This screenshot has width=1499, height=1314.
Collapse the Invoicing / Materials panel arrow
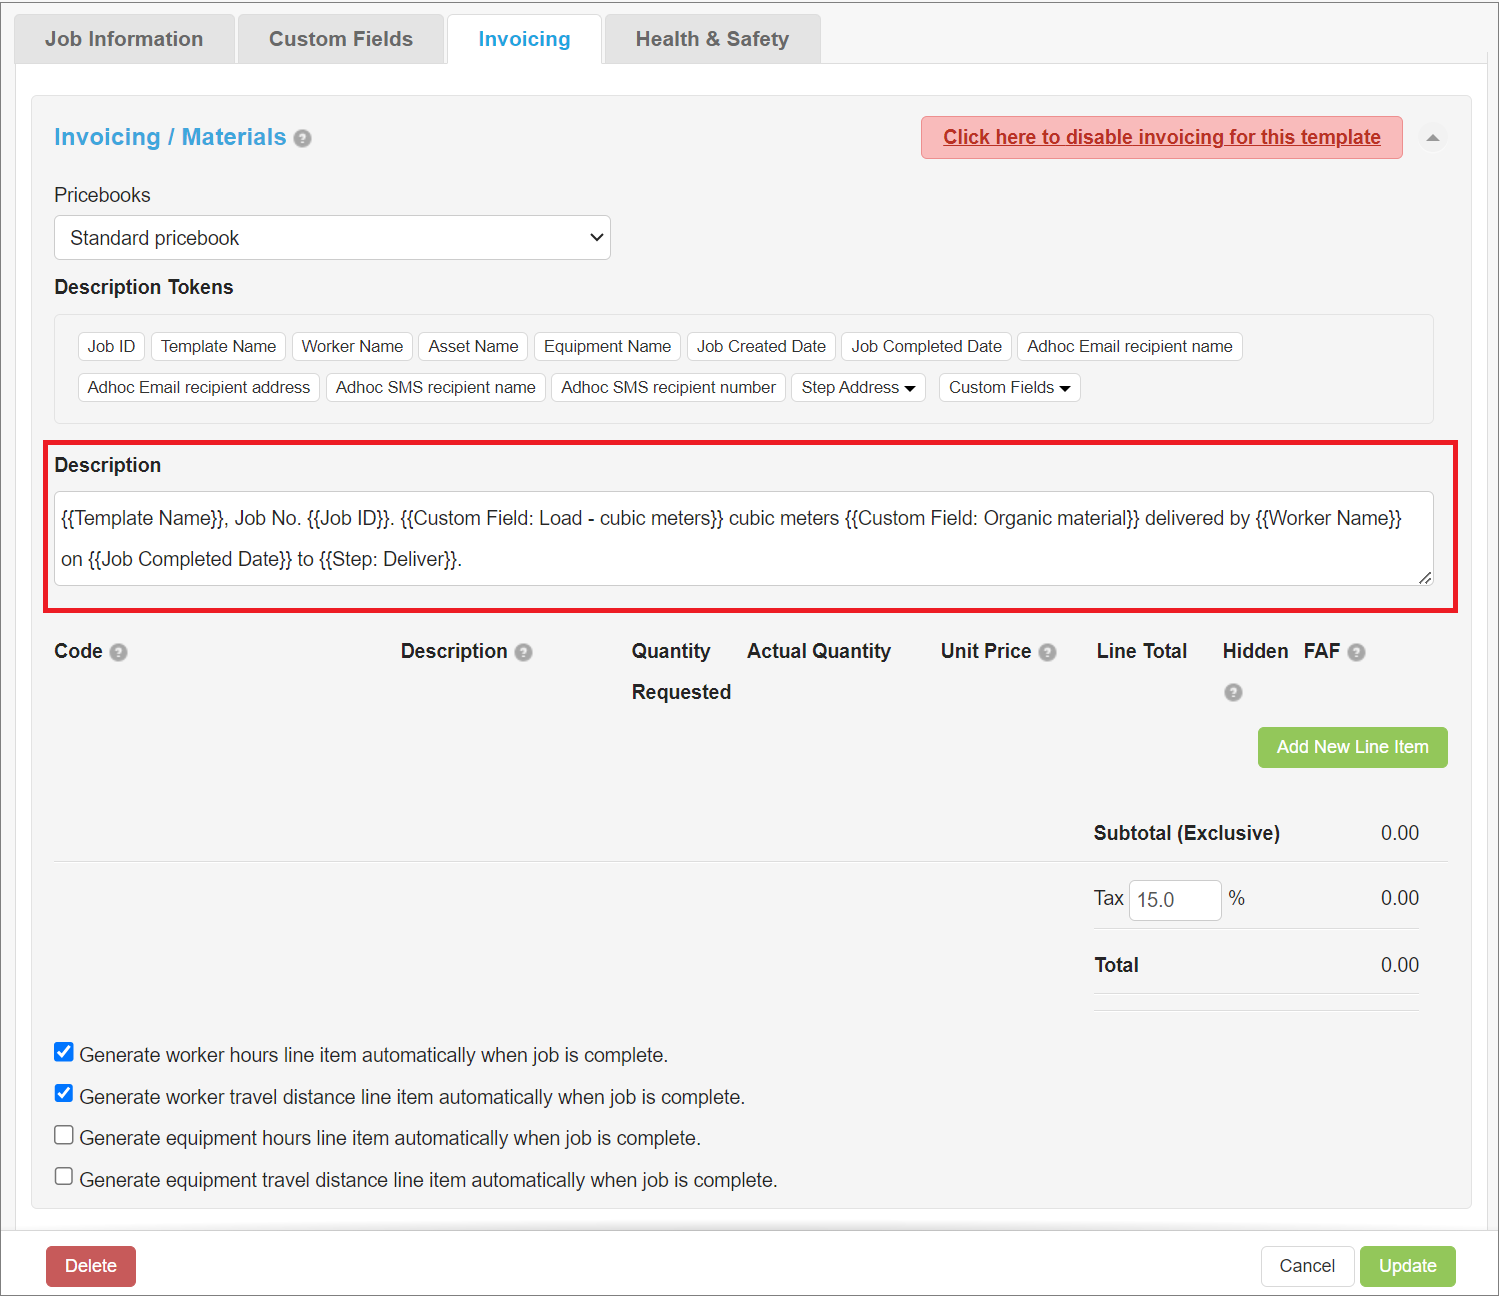[x=1432, y=138]
